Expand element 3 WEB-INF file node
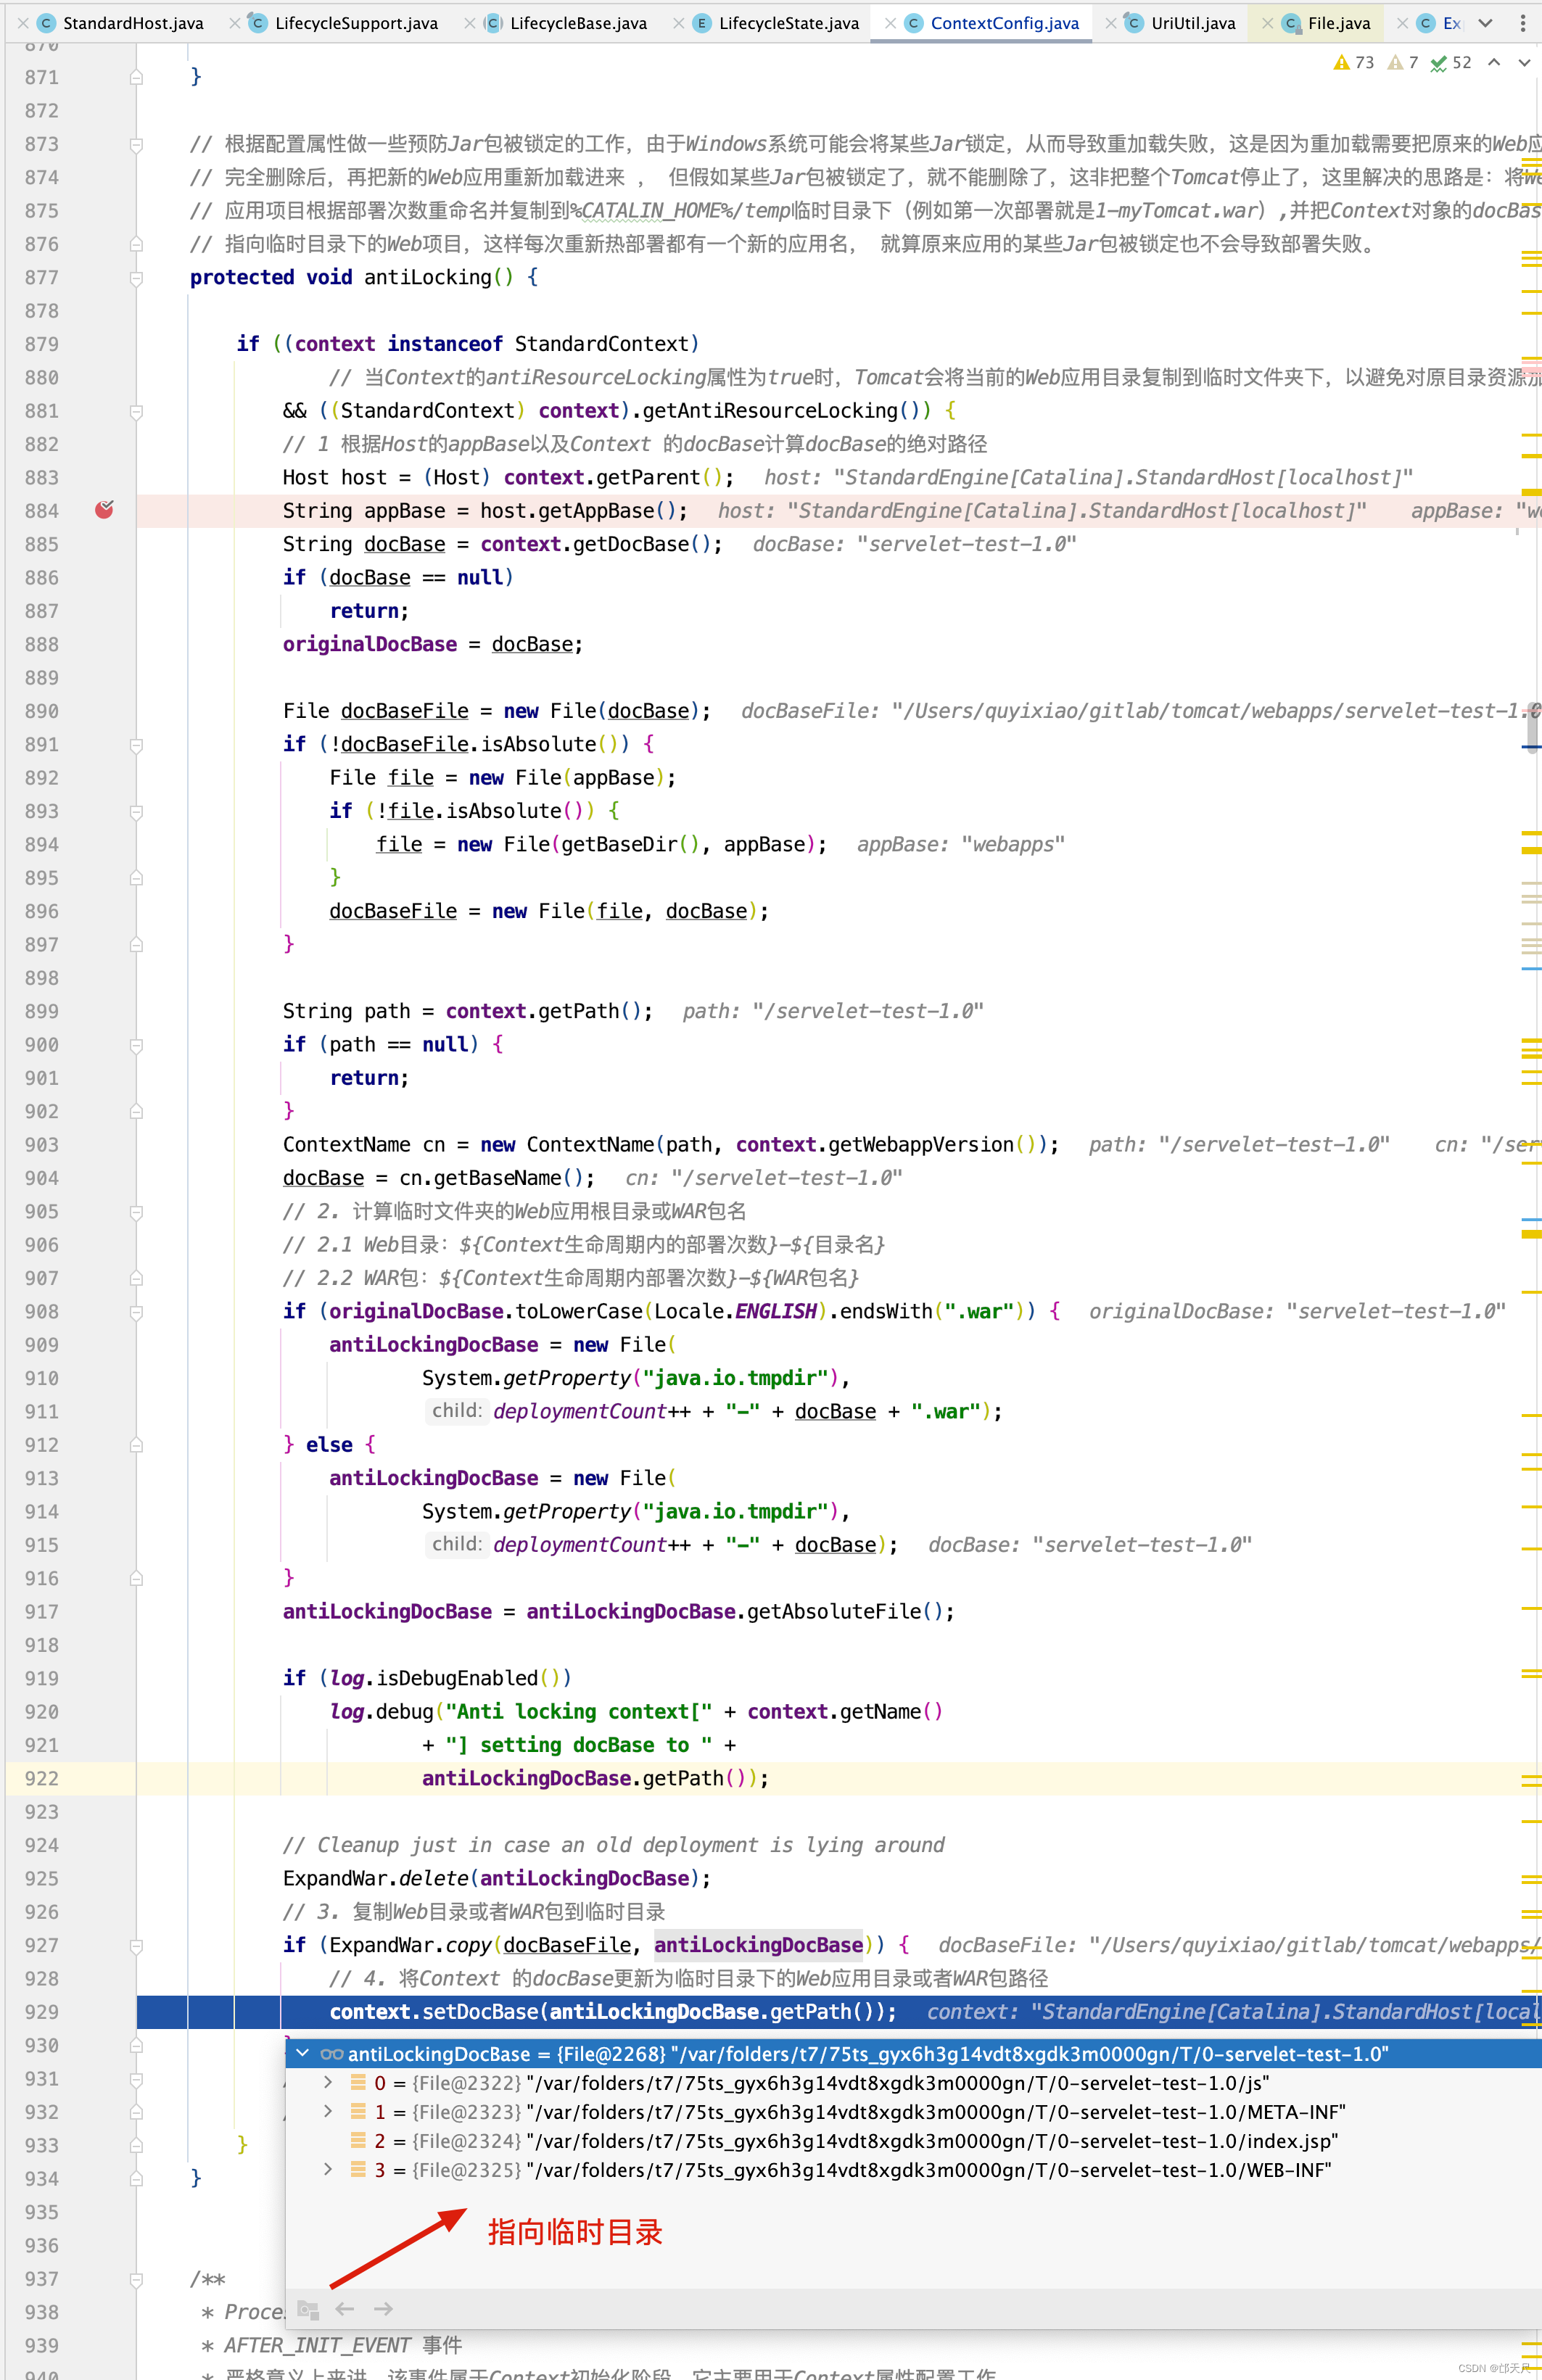Viewport: 1542px width, 2380px height. coord(328,2169)
